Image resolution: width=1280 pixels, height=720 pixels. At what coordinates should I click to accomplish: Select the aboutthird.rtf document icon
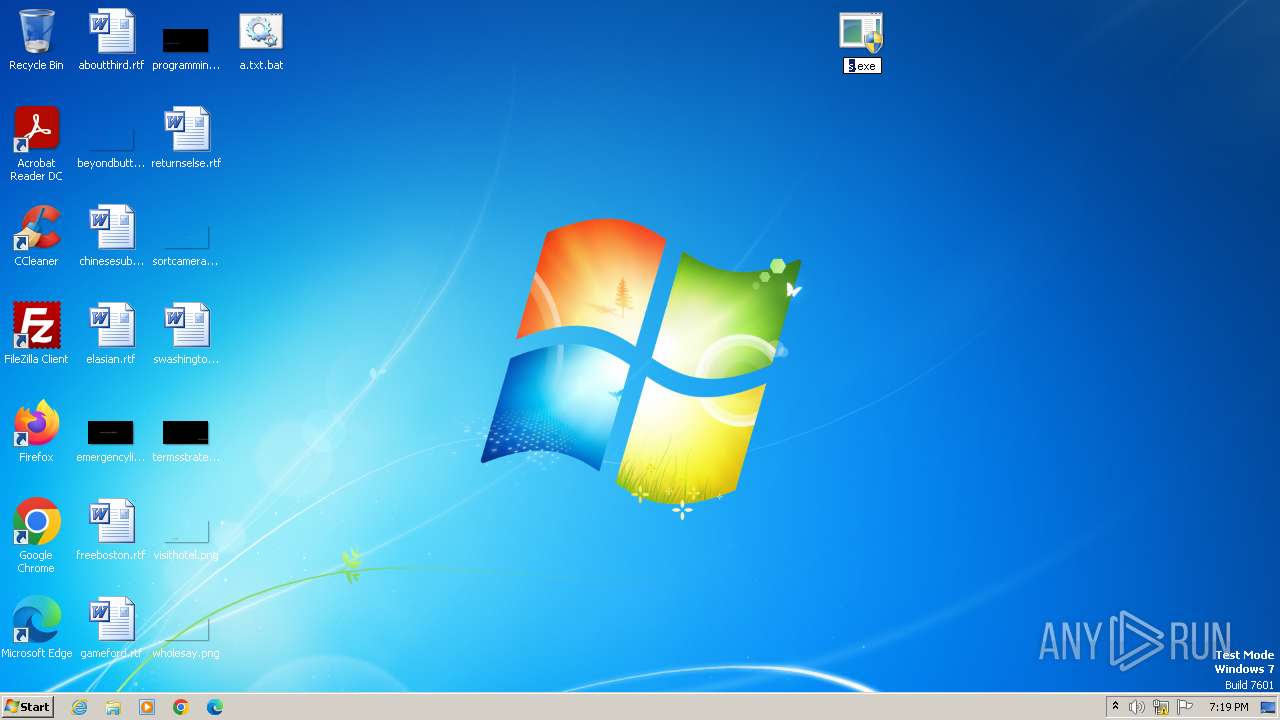(x=111, y=32)
